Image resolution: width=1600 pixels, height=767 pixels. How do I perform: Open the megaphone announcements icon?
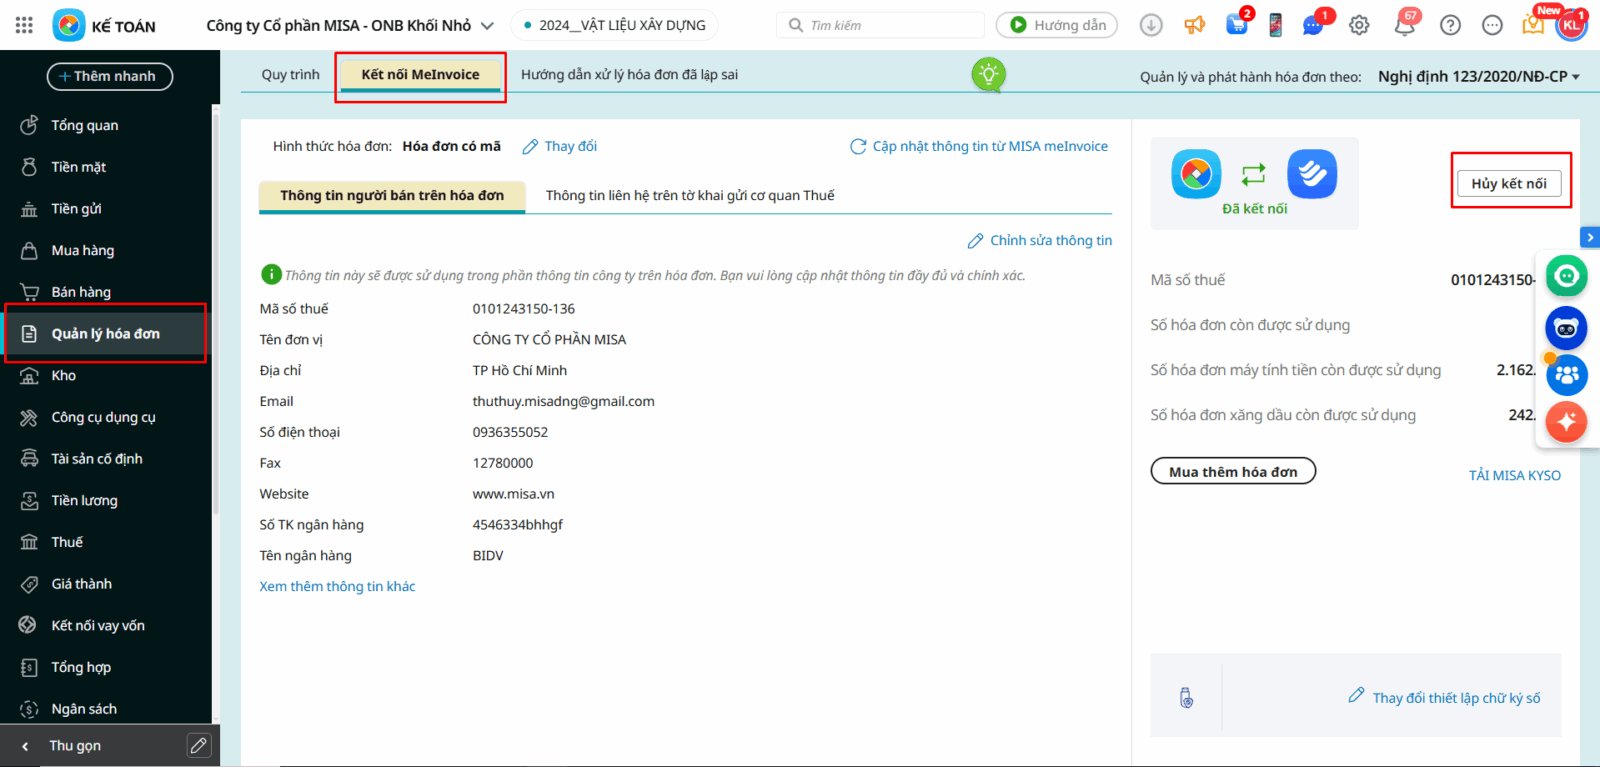pos(1194,25)
